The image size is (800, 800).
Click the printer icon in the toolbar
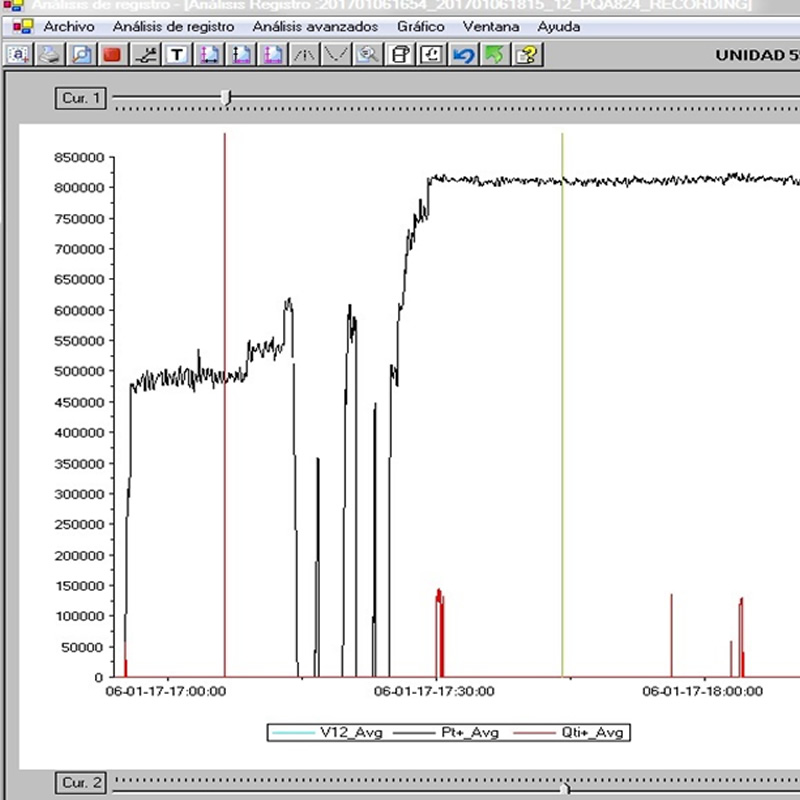[49, 55]
